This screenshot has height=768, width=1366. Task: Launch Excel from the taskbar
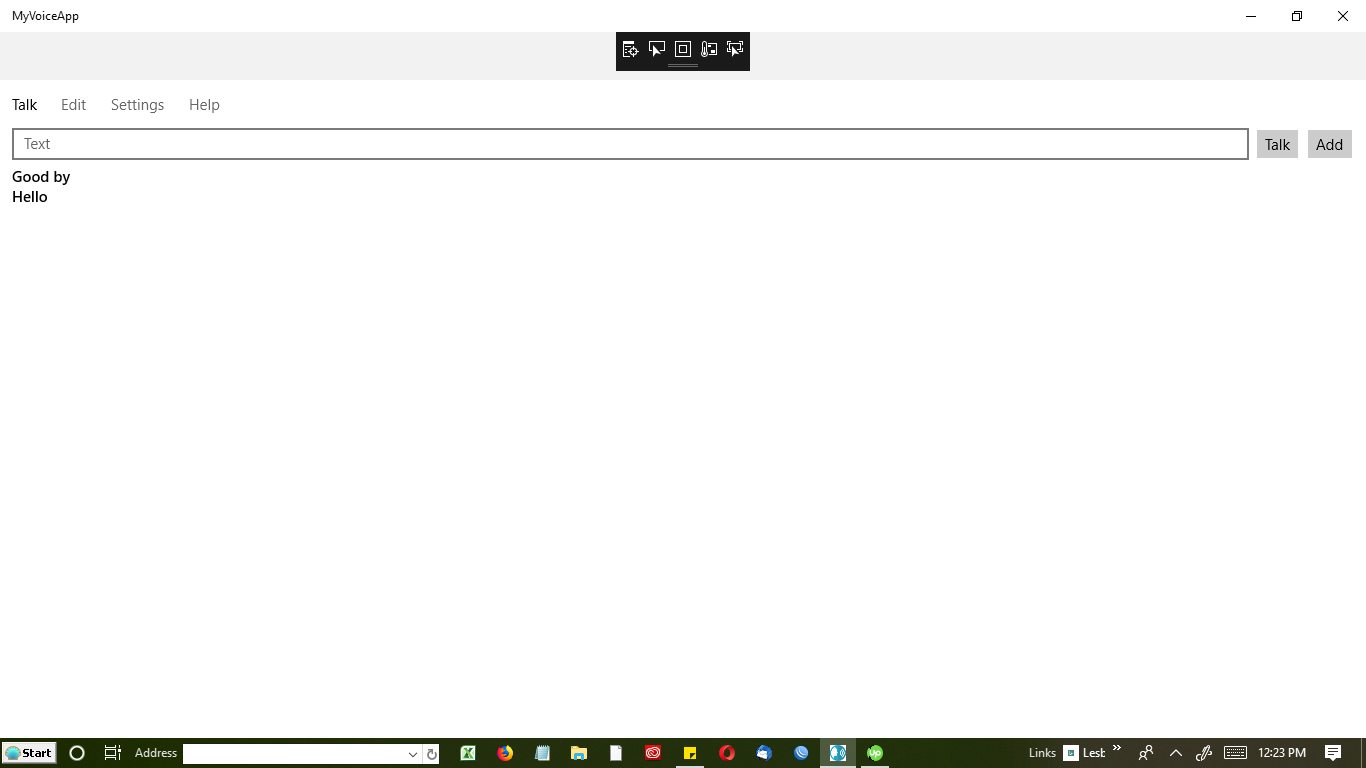(468, 752)
